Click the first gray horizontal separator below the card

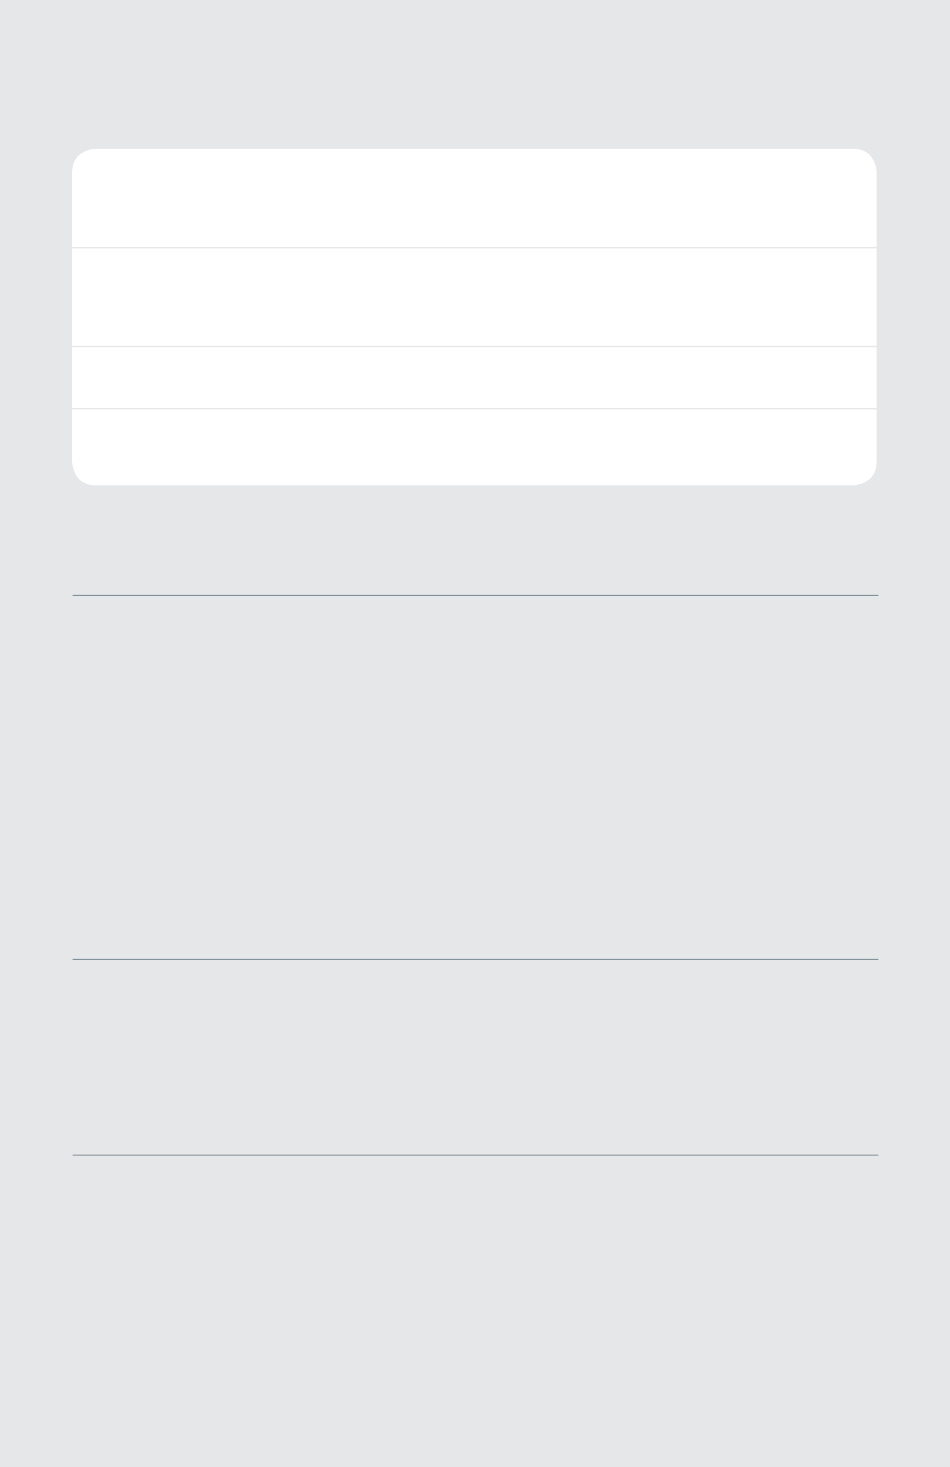475,595
